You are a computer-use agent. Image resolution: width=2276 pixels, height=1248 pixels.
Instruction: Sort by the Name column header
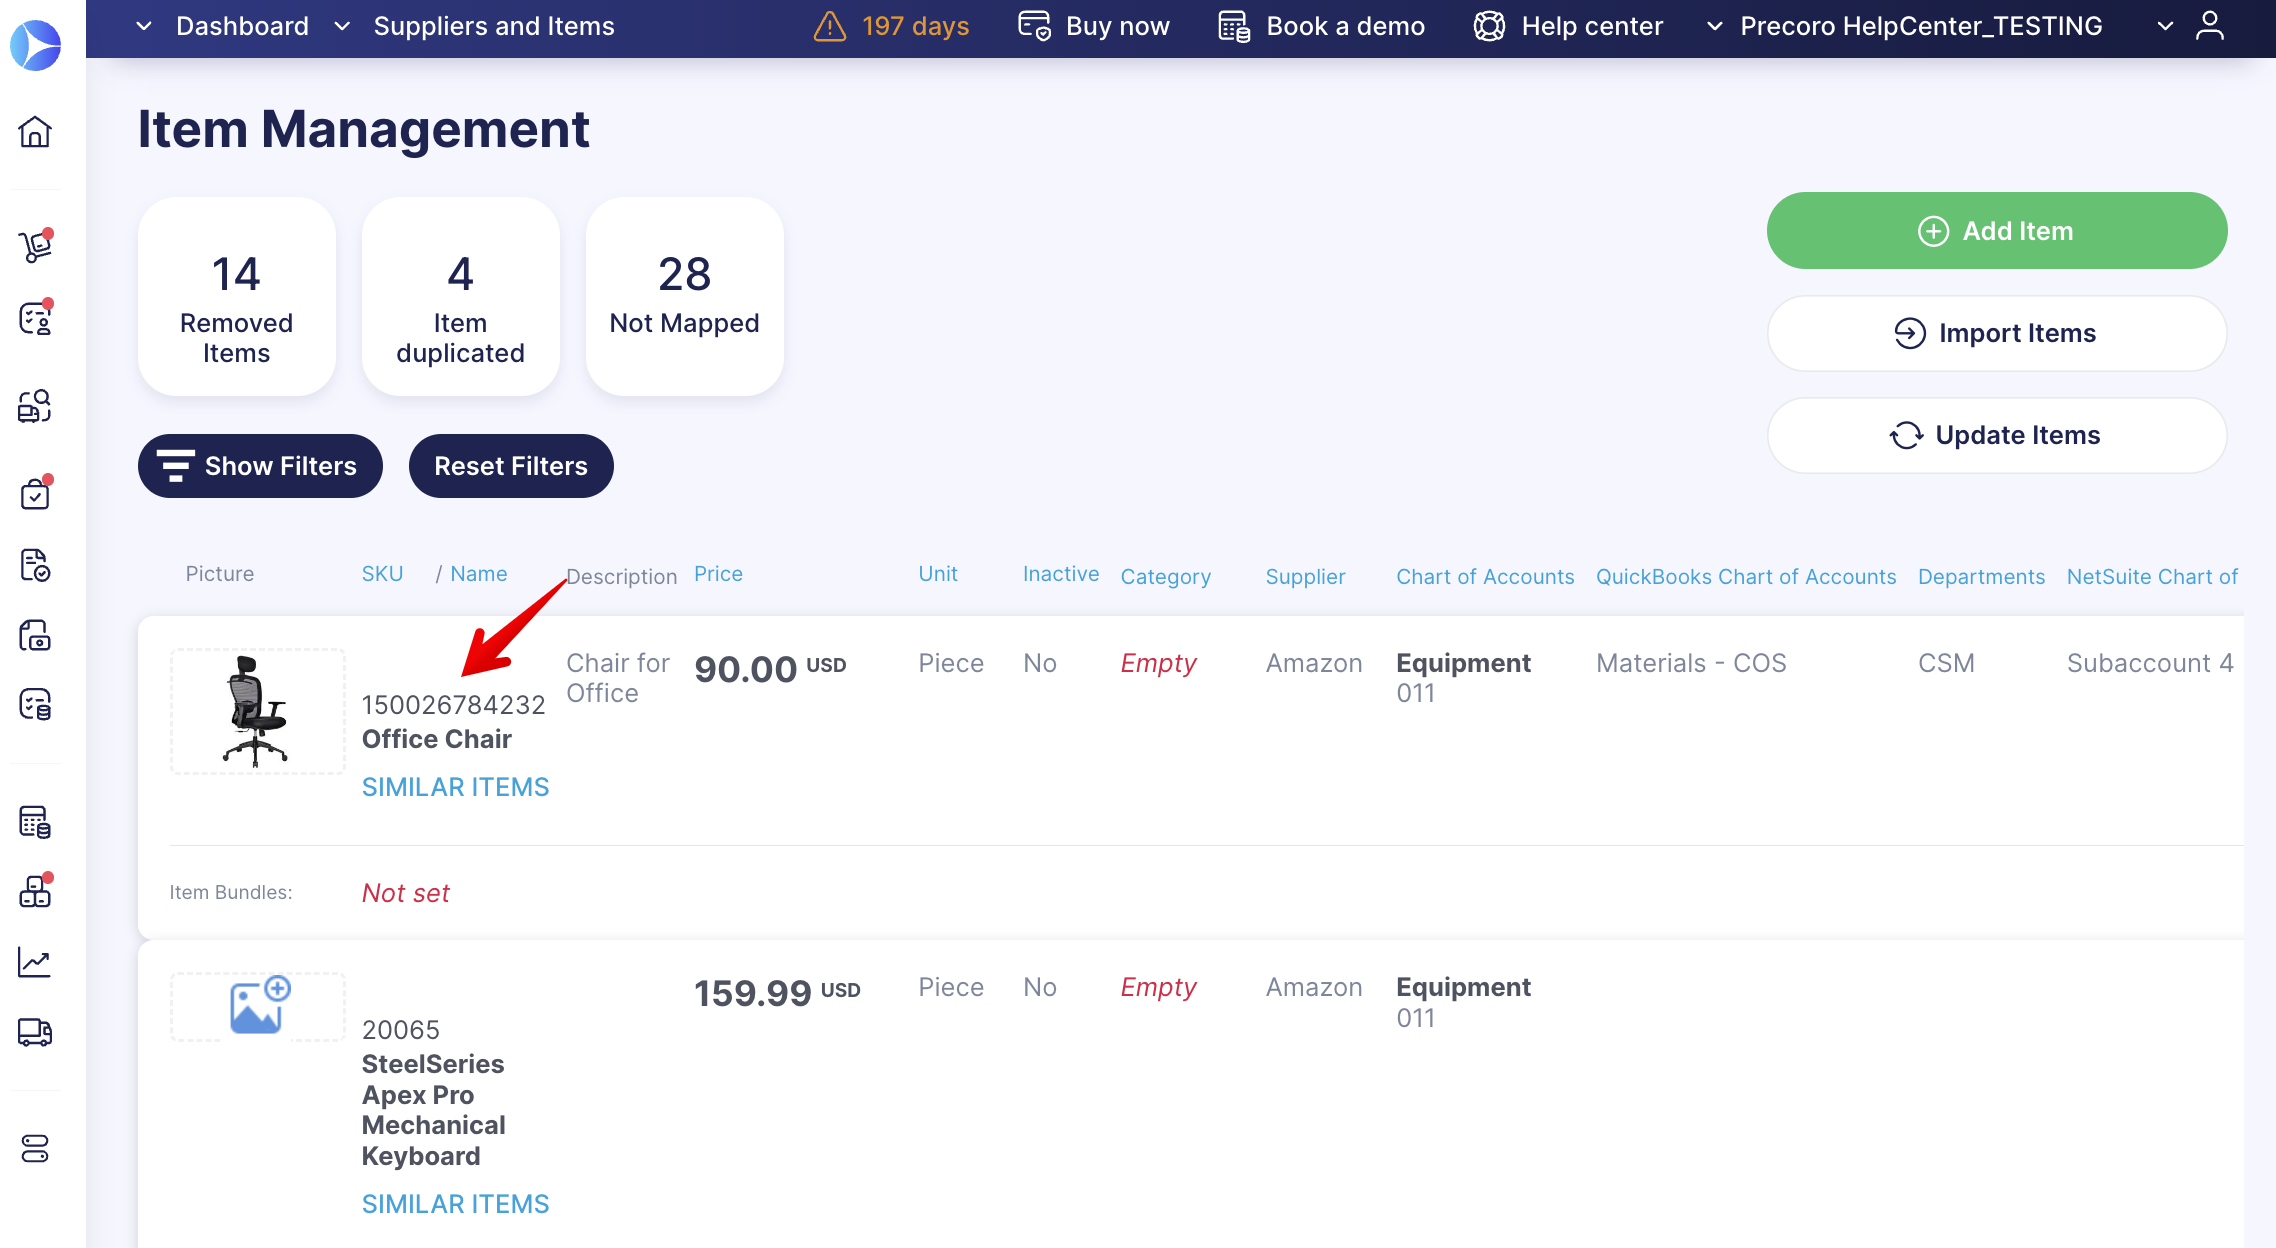click(x=479, y=574)
